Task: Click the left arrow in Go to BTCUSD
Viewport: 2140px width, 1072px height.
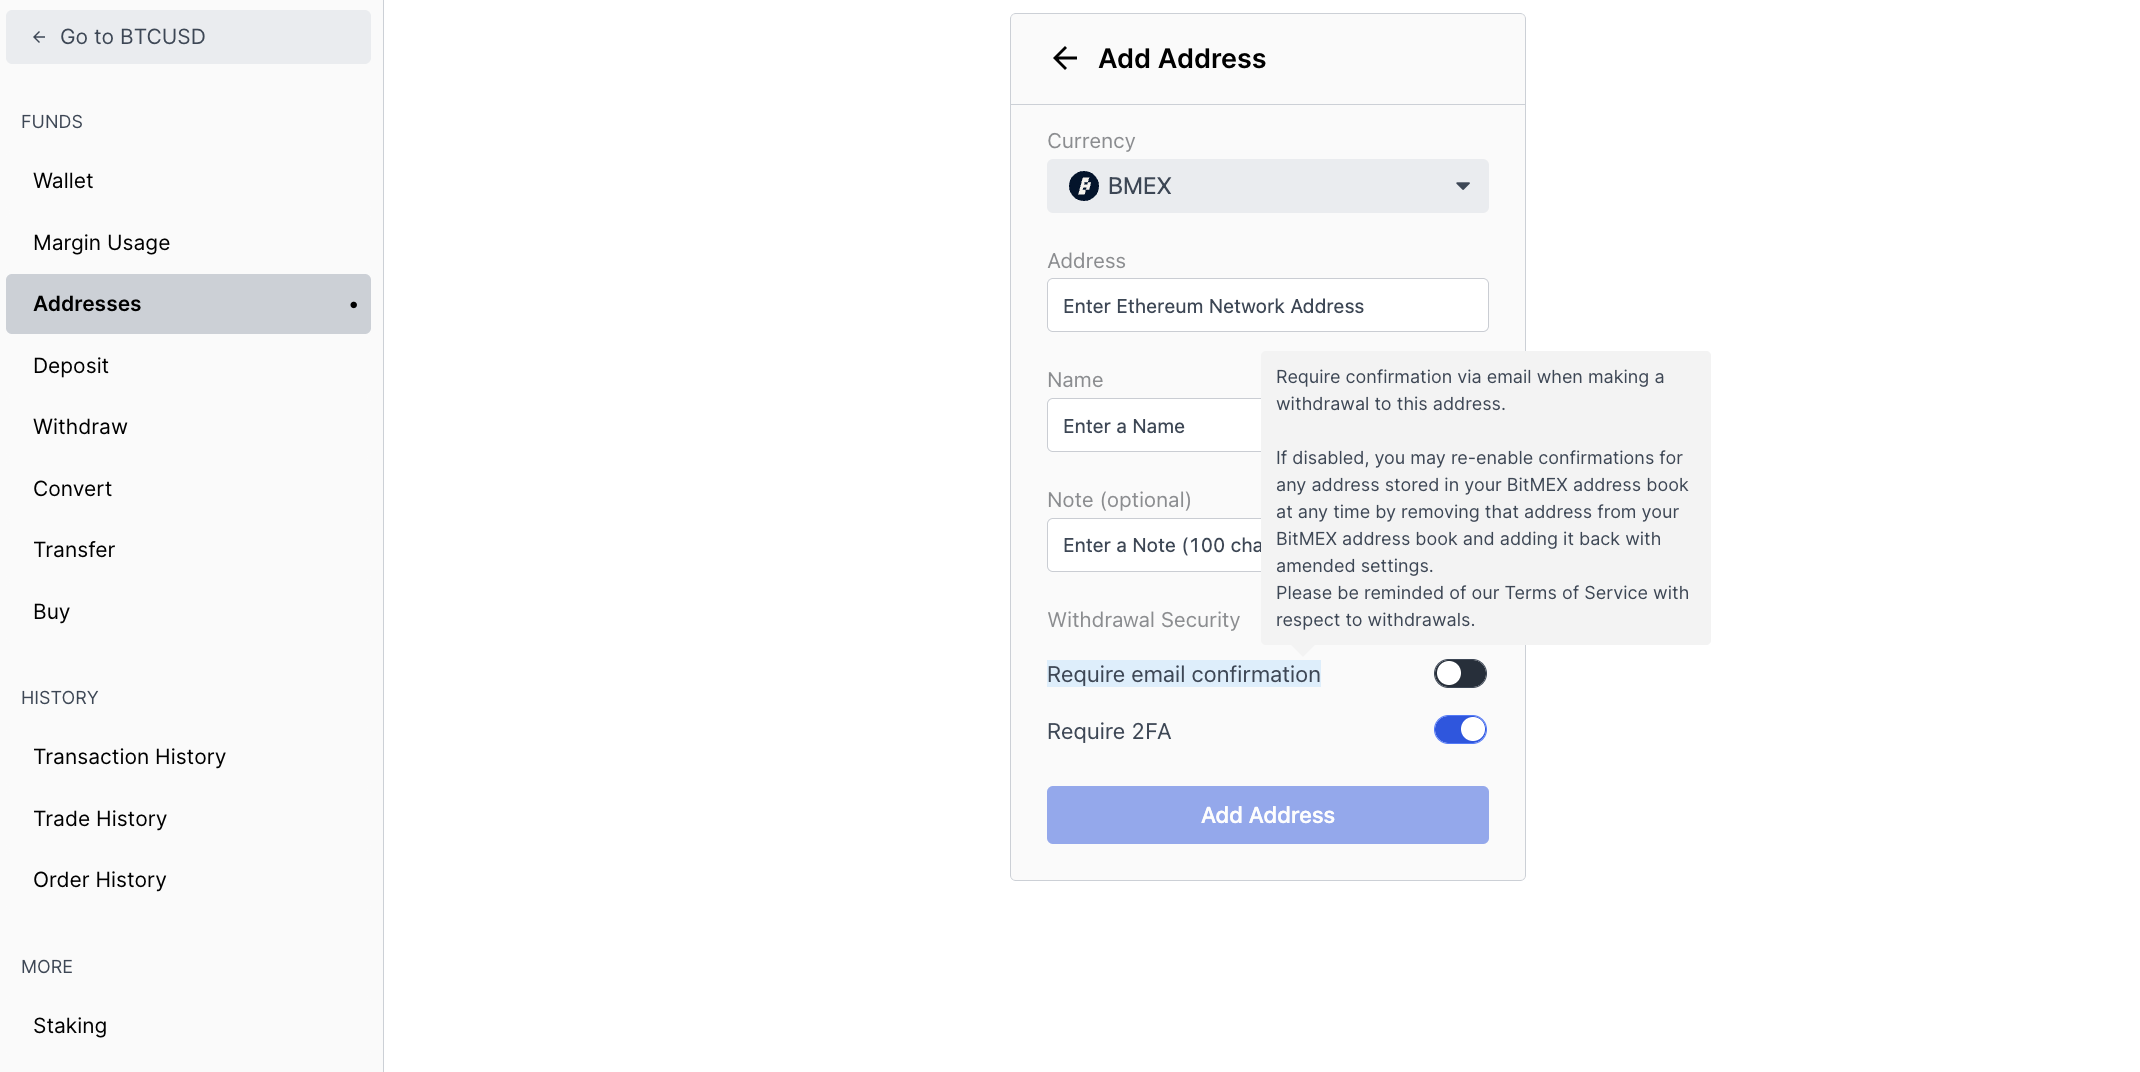Action: click(x=39, y=37)
